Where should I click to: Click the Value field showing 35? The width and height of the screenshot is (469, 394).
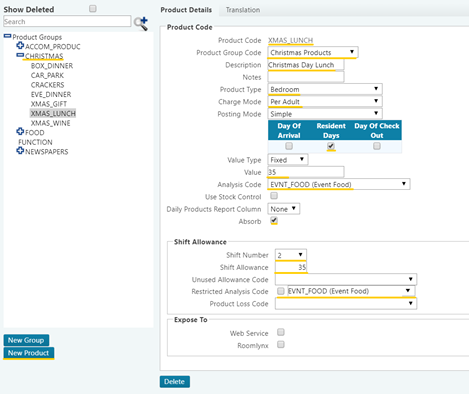pyautogui.click(x=306, y=172)
